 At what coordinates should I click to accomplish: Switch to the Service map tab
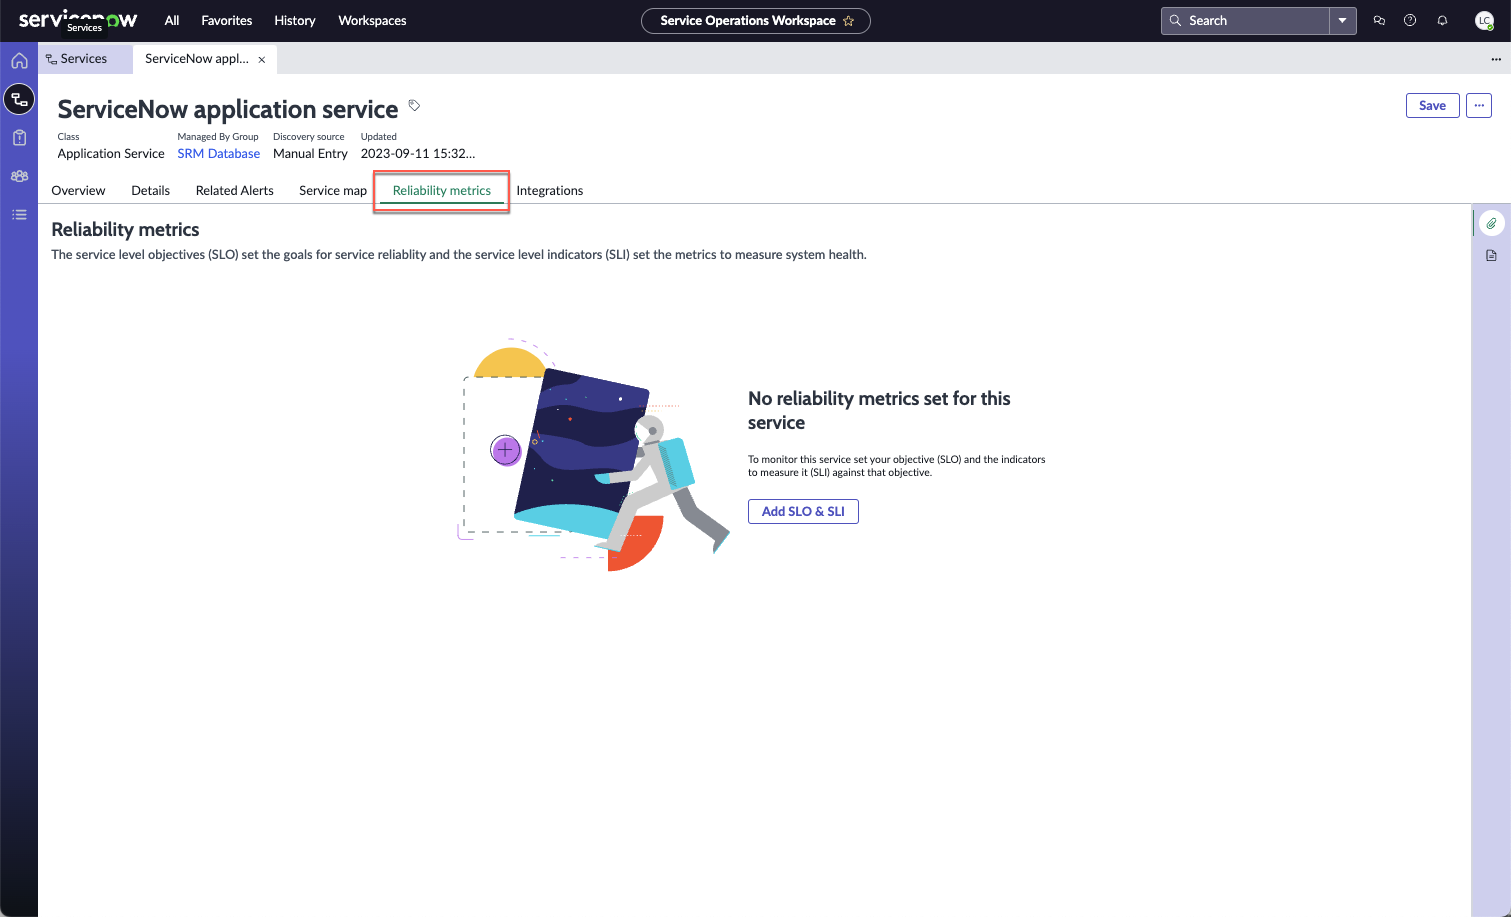click(x=333, y=190)
